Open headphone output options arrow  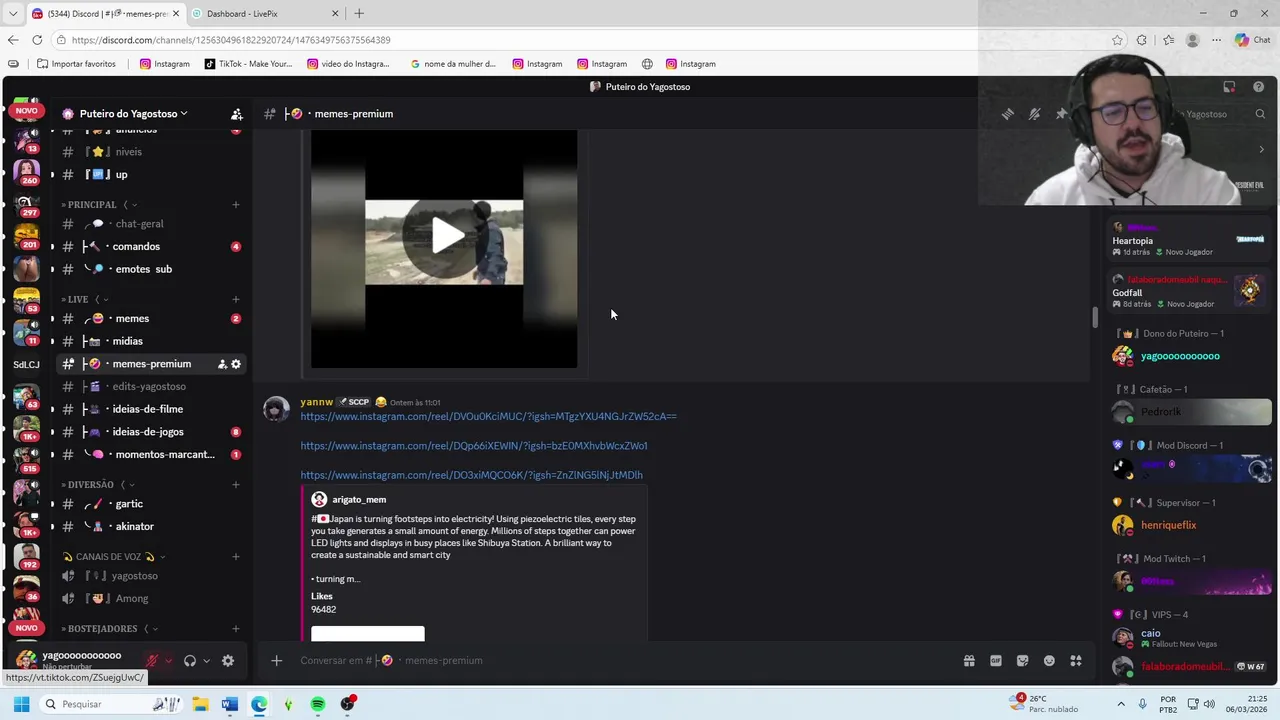[x=206, y=660]
